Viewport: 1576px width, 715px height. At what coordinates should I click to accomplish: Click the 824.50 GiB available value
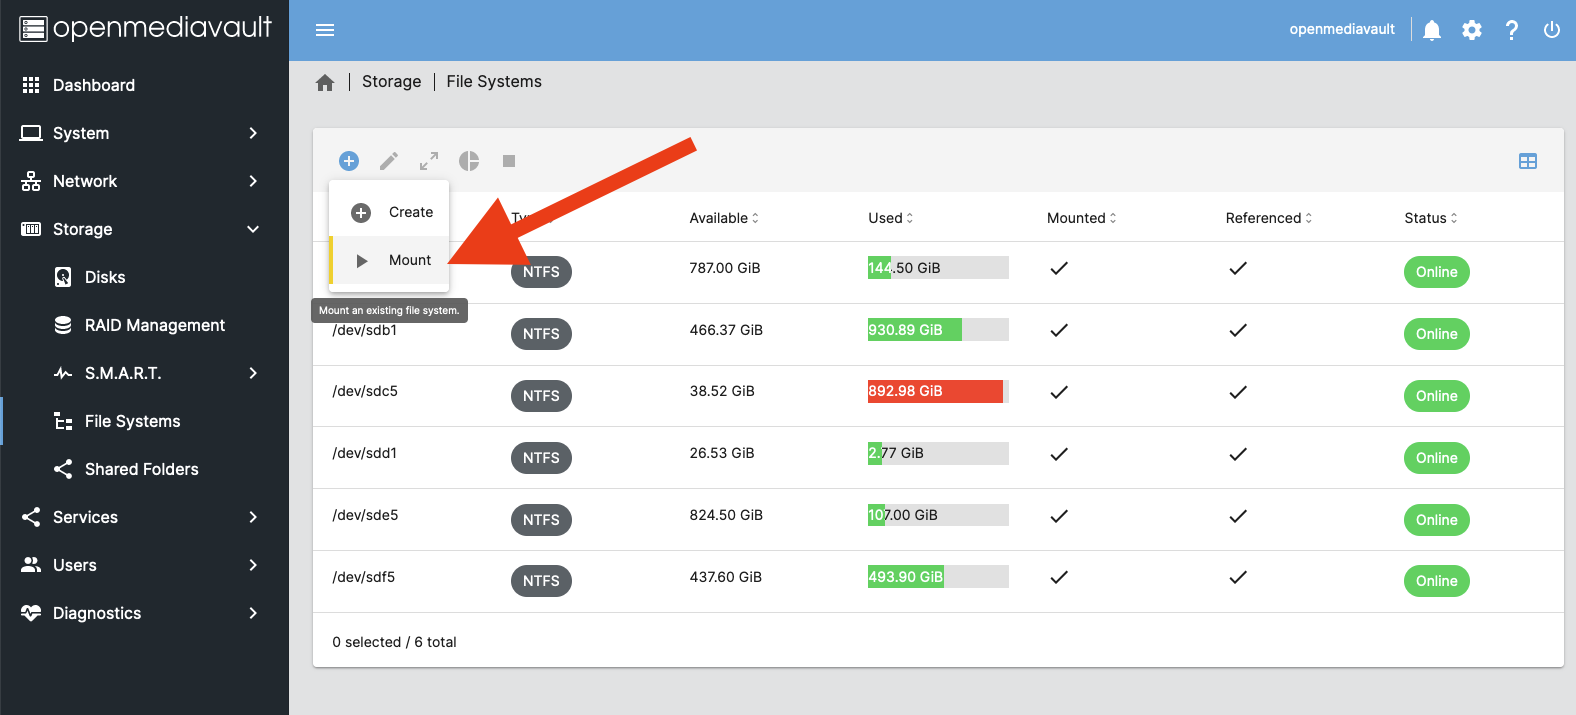click(x=726, y=515)
